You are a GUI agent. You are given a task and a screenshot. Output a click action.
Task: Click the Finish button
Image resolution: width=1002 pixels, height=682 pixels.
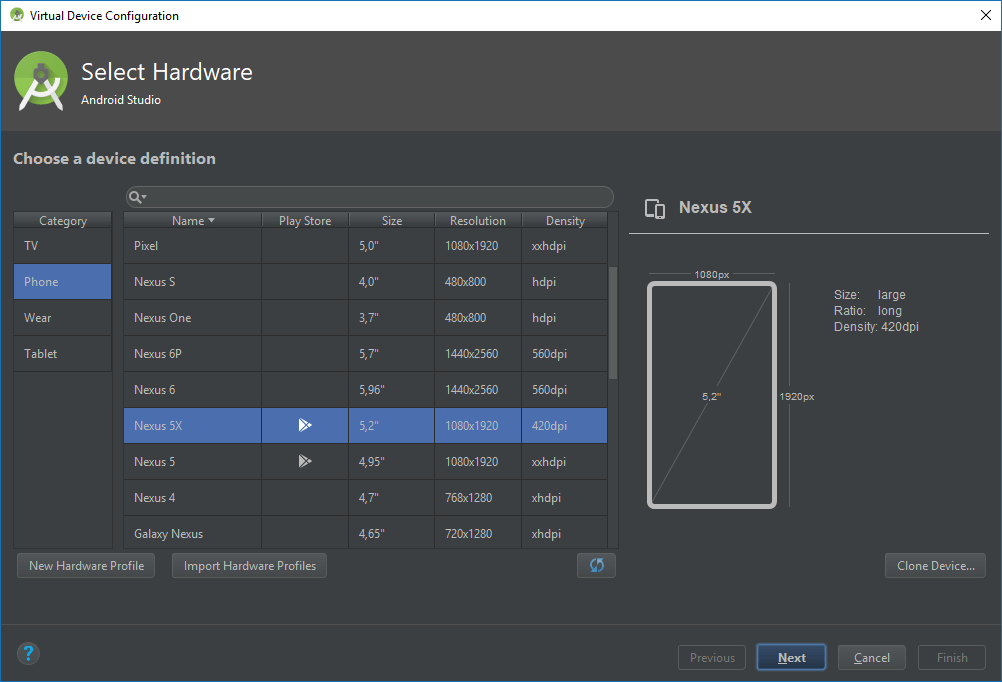click(x=952, y=658)
